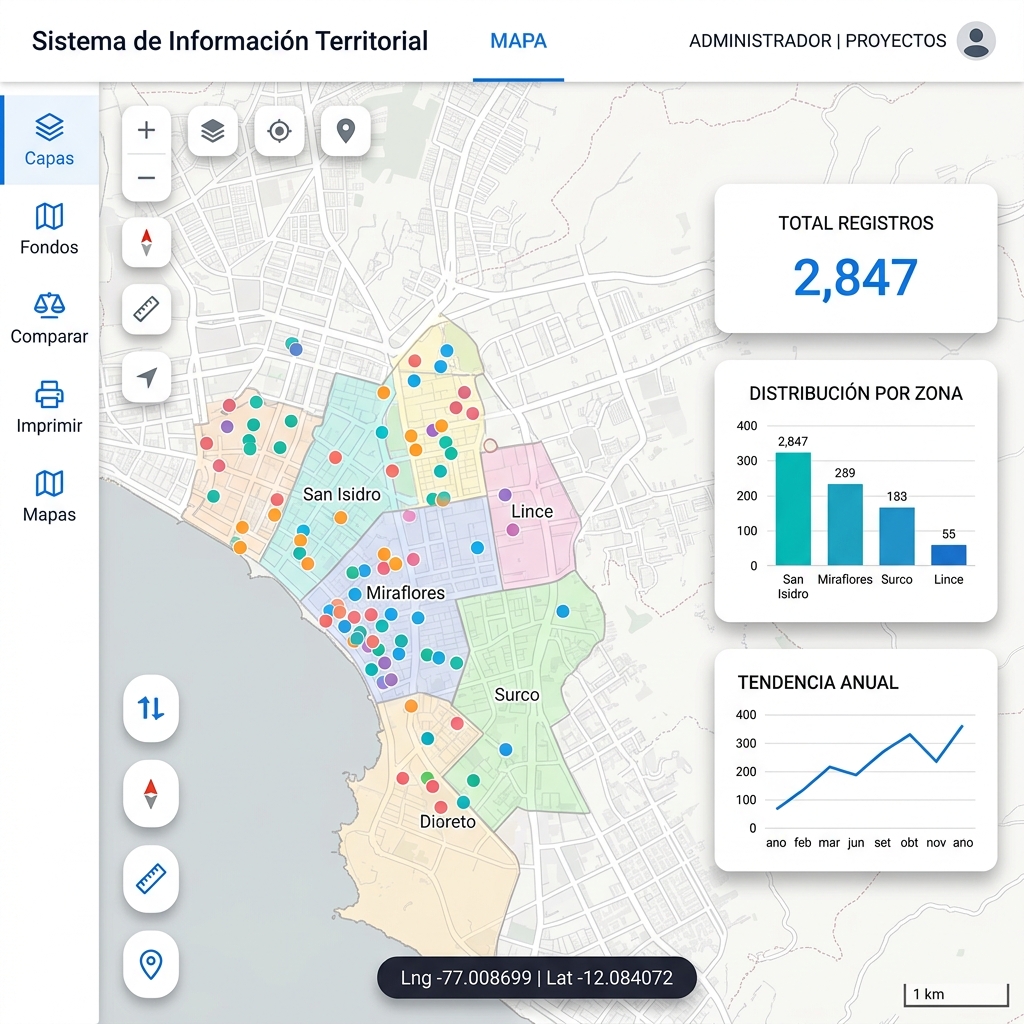The height and width of the screenshot is (1024, 1024).
Task: Click the blue map point in Surco's northeast
Action: [x=563, y=611]
